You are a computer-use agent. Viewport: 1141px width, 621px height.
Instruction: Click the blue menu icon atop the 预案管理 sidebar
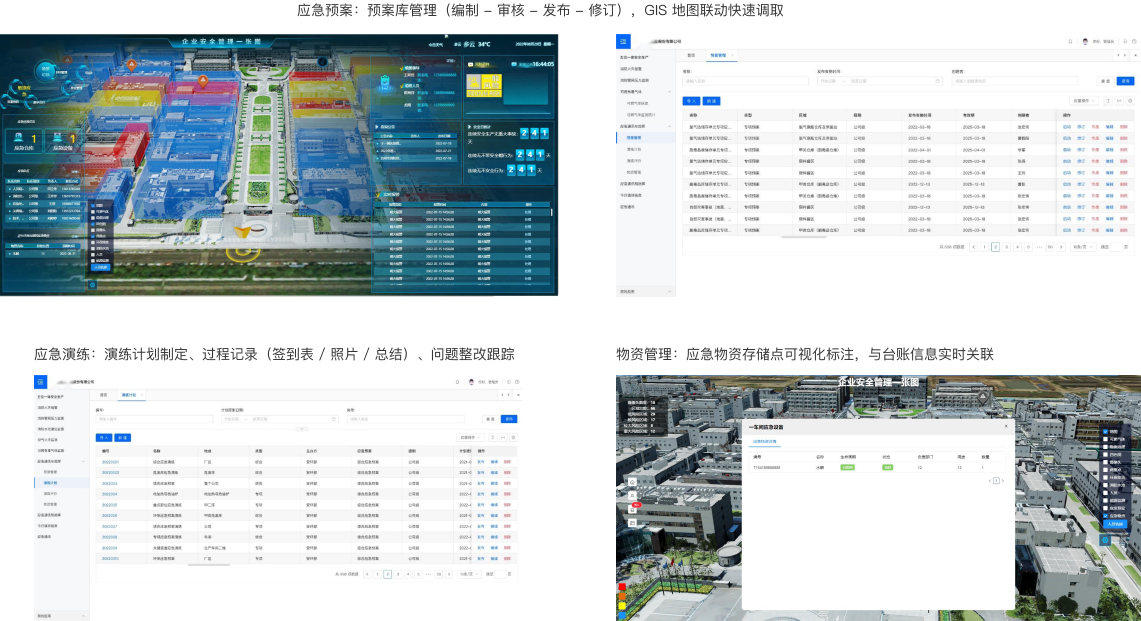click(x=624, y=41)
